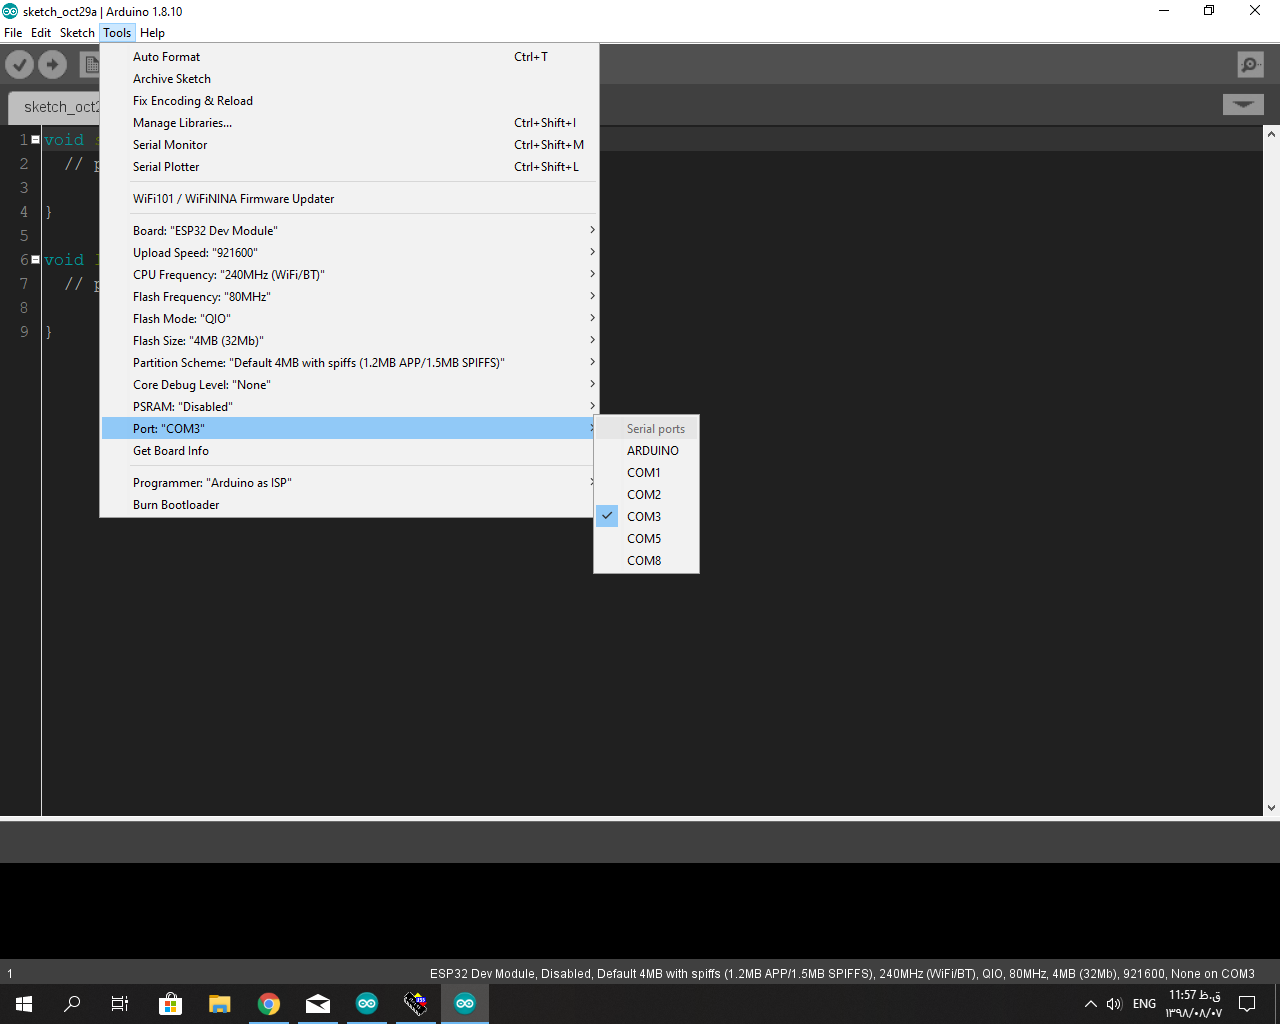Screen dimensions: 1280x1024
Task: Choose Burn Bootloader
Action: point(349,505)
